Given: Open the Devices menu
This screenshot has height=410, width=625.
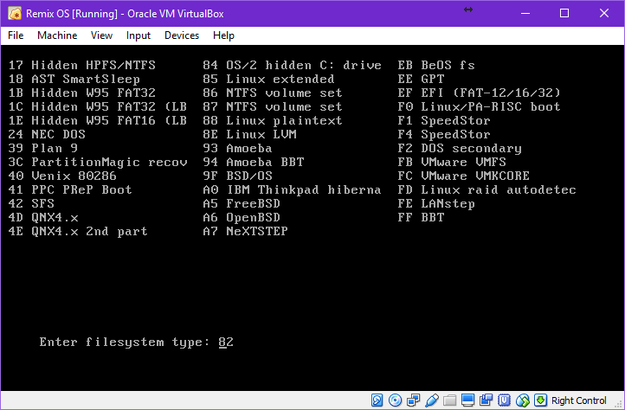Looking at the screenshot, I should [x=181, y=35].
